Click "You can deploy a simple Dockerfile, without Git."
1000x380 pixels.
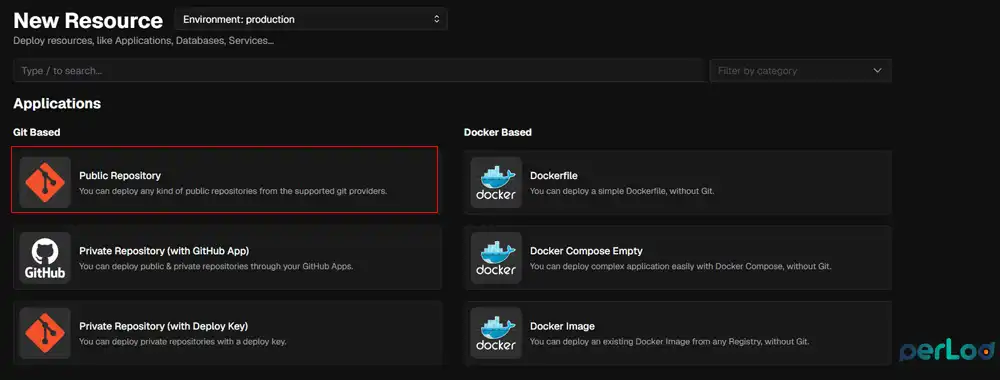click(622, 191)
